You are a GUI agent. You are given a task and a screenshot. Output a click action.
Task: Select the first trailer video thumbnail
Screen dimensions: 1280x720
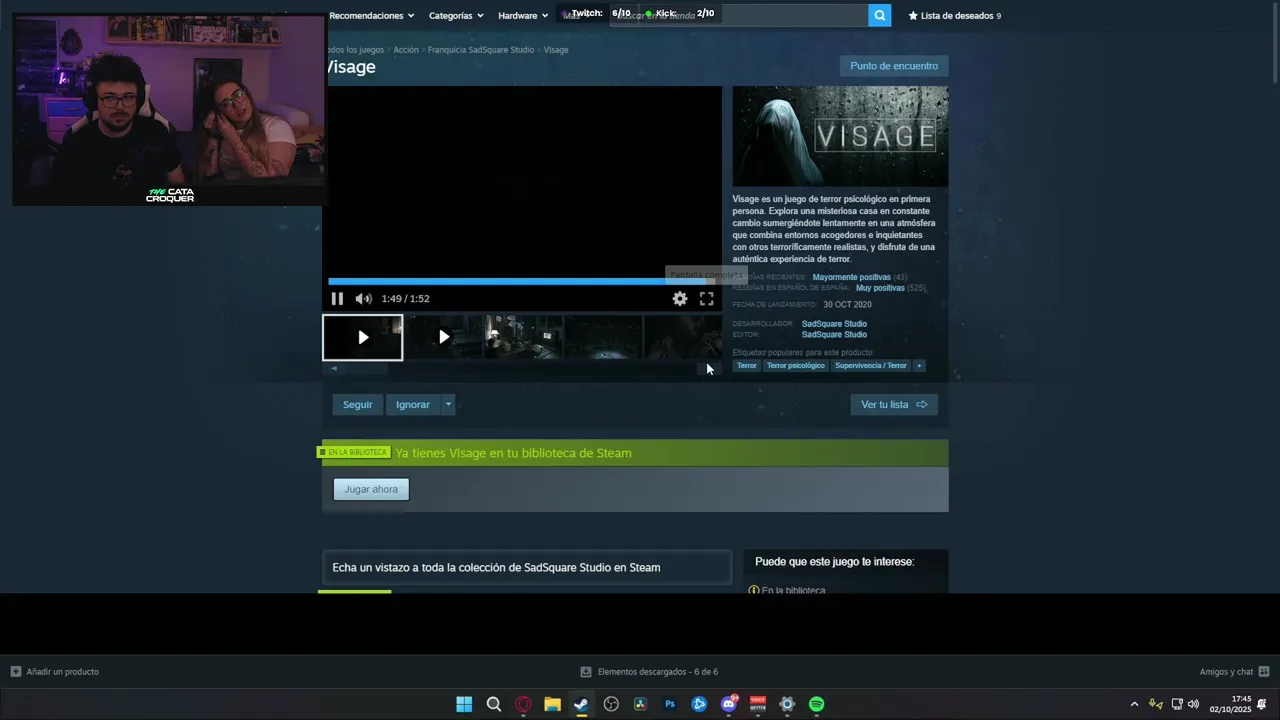tap(363, 337)
